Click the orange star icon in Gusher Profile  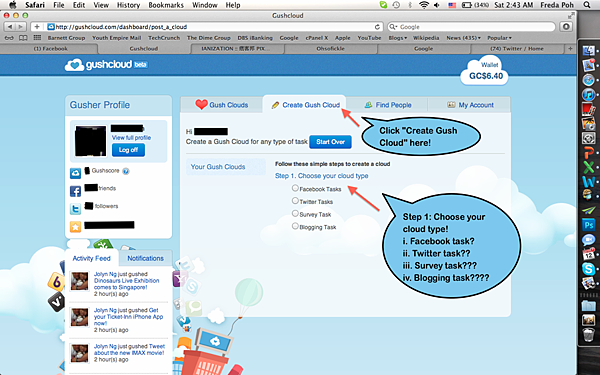click(75, 227)
